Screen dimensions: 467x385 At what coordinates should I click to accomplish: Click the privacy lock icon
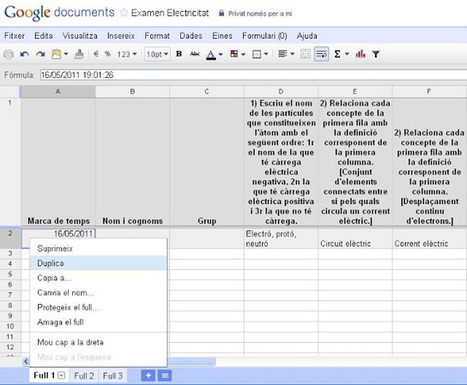(x=221, y=13)
